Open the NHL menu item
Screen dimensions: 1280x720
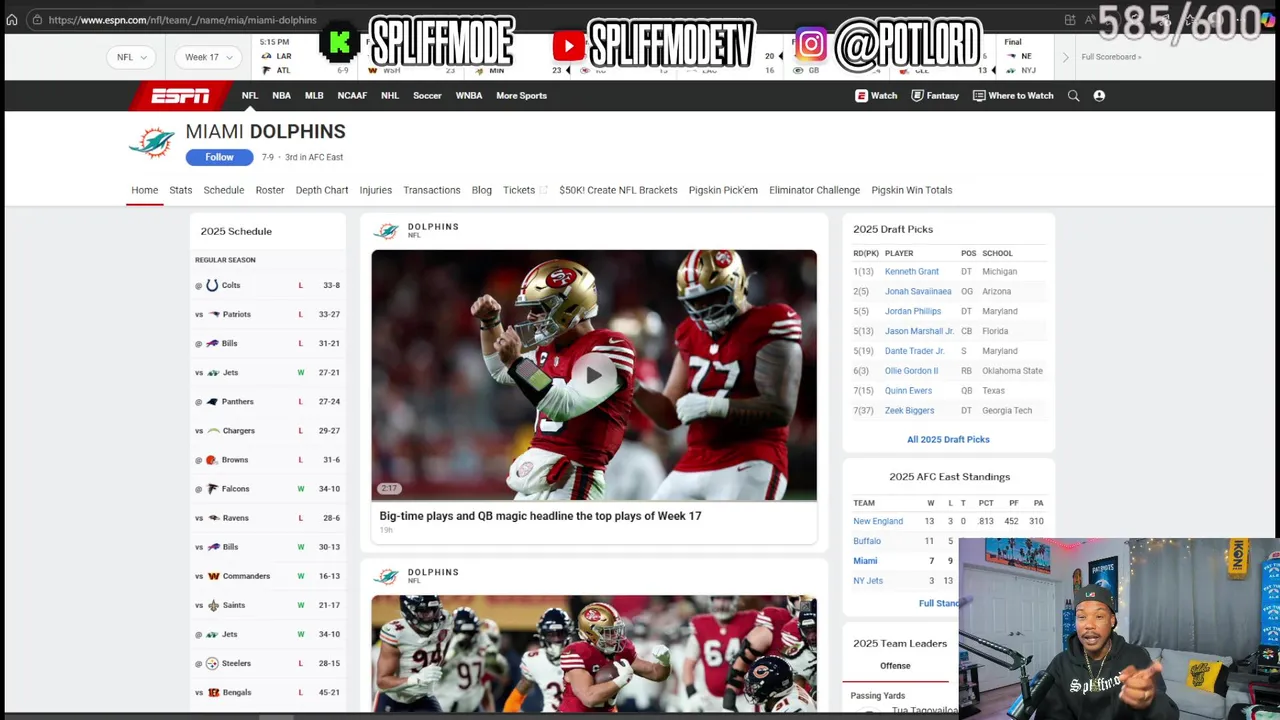point(390,96)
